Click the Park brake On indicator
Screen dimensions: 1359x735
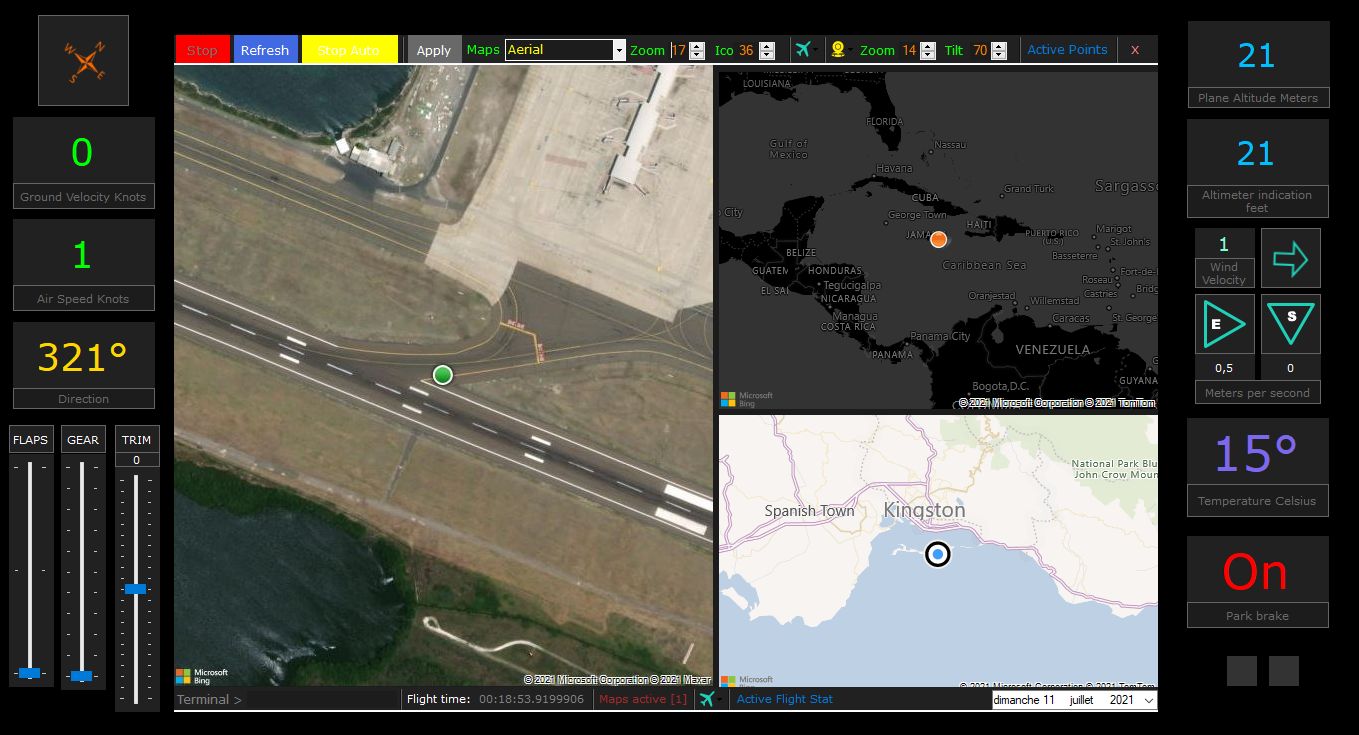1256,572
